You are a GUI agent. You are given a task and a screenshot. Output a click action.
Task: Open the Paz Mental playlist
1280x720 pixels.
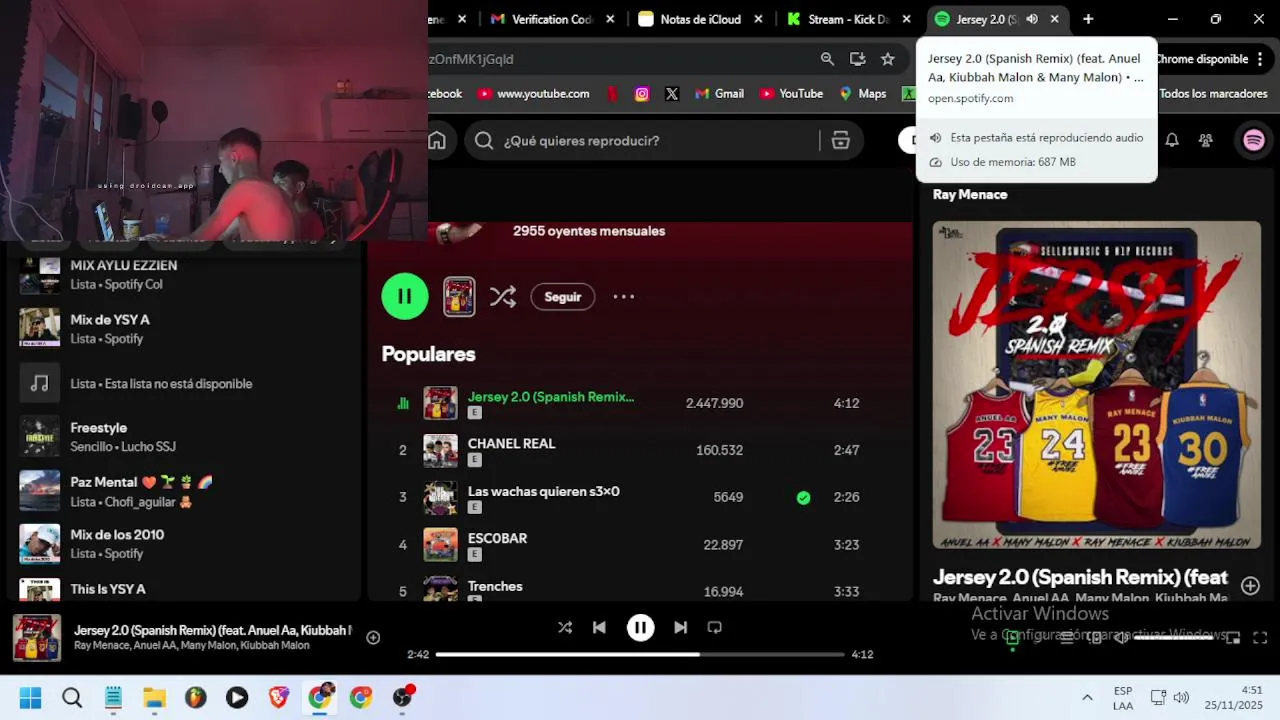[185, 491]
